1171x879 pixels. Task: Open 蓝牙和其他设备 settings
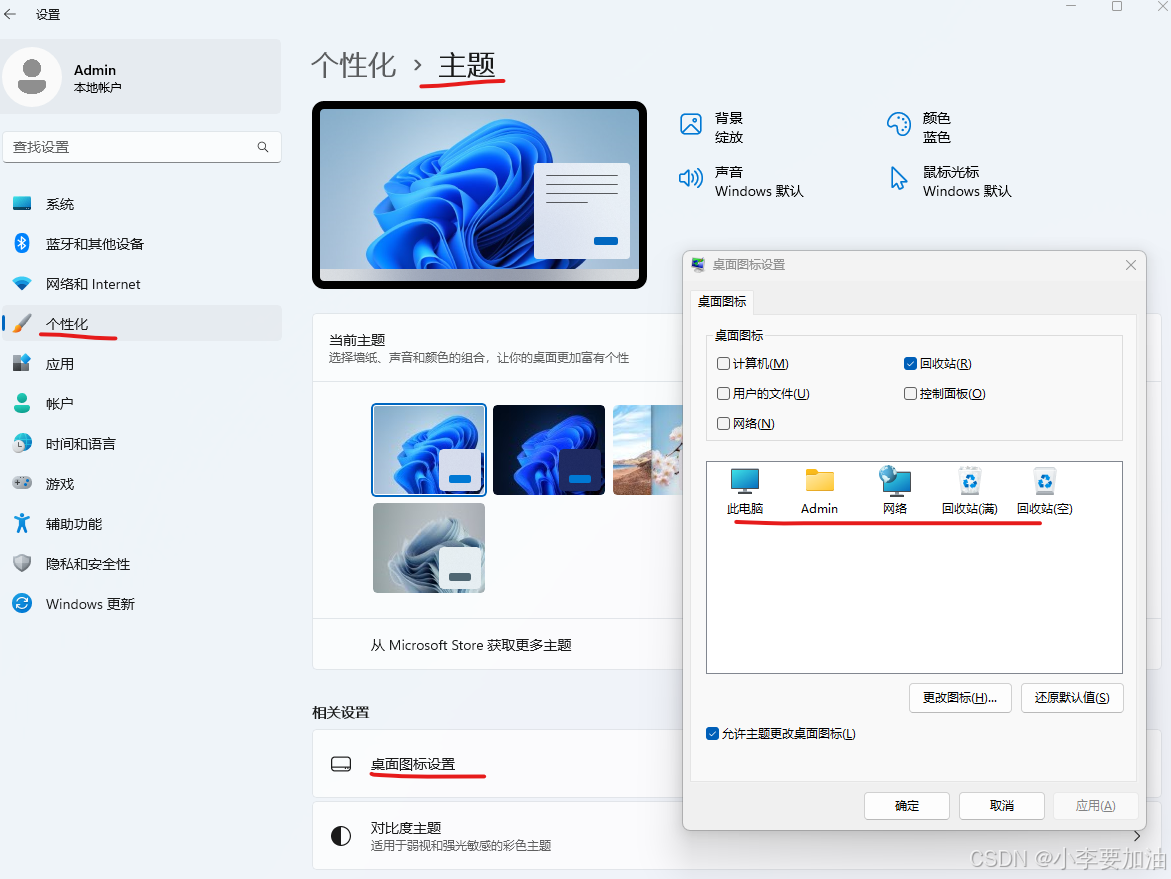point(142,243)
